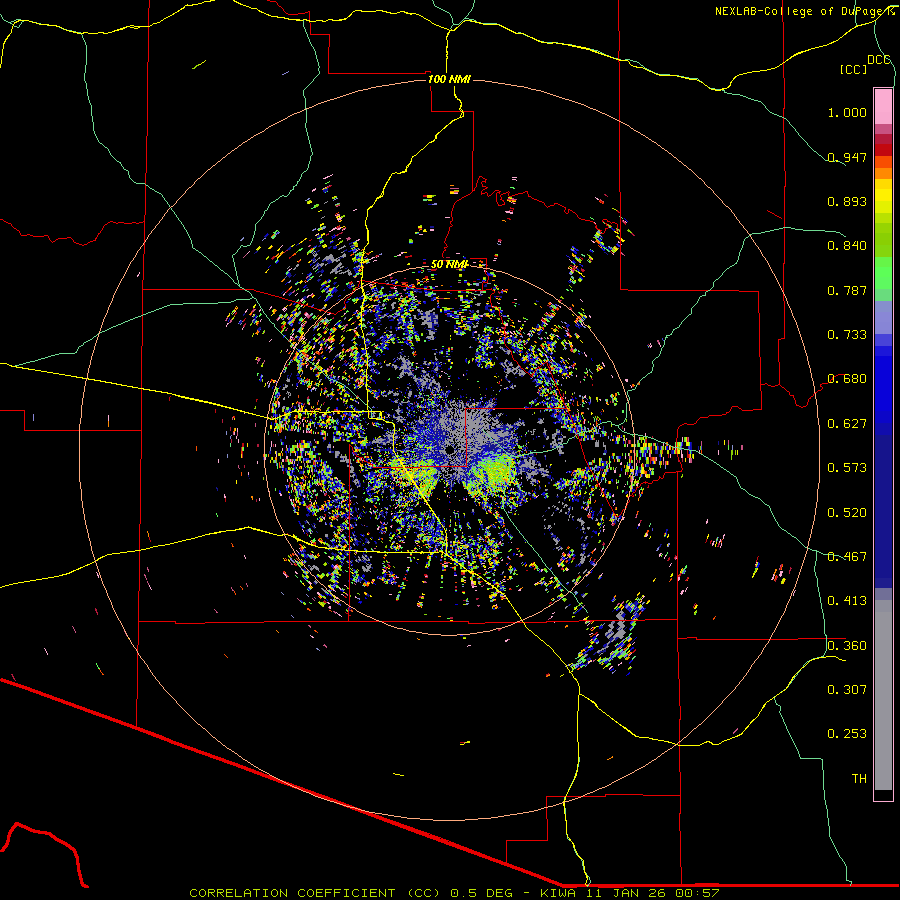Click the 50 NMI range ring label

click(x=449, y=264)
